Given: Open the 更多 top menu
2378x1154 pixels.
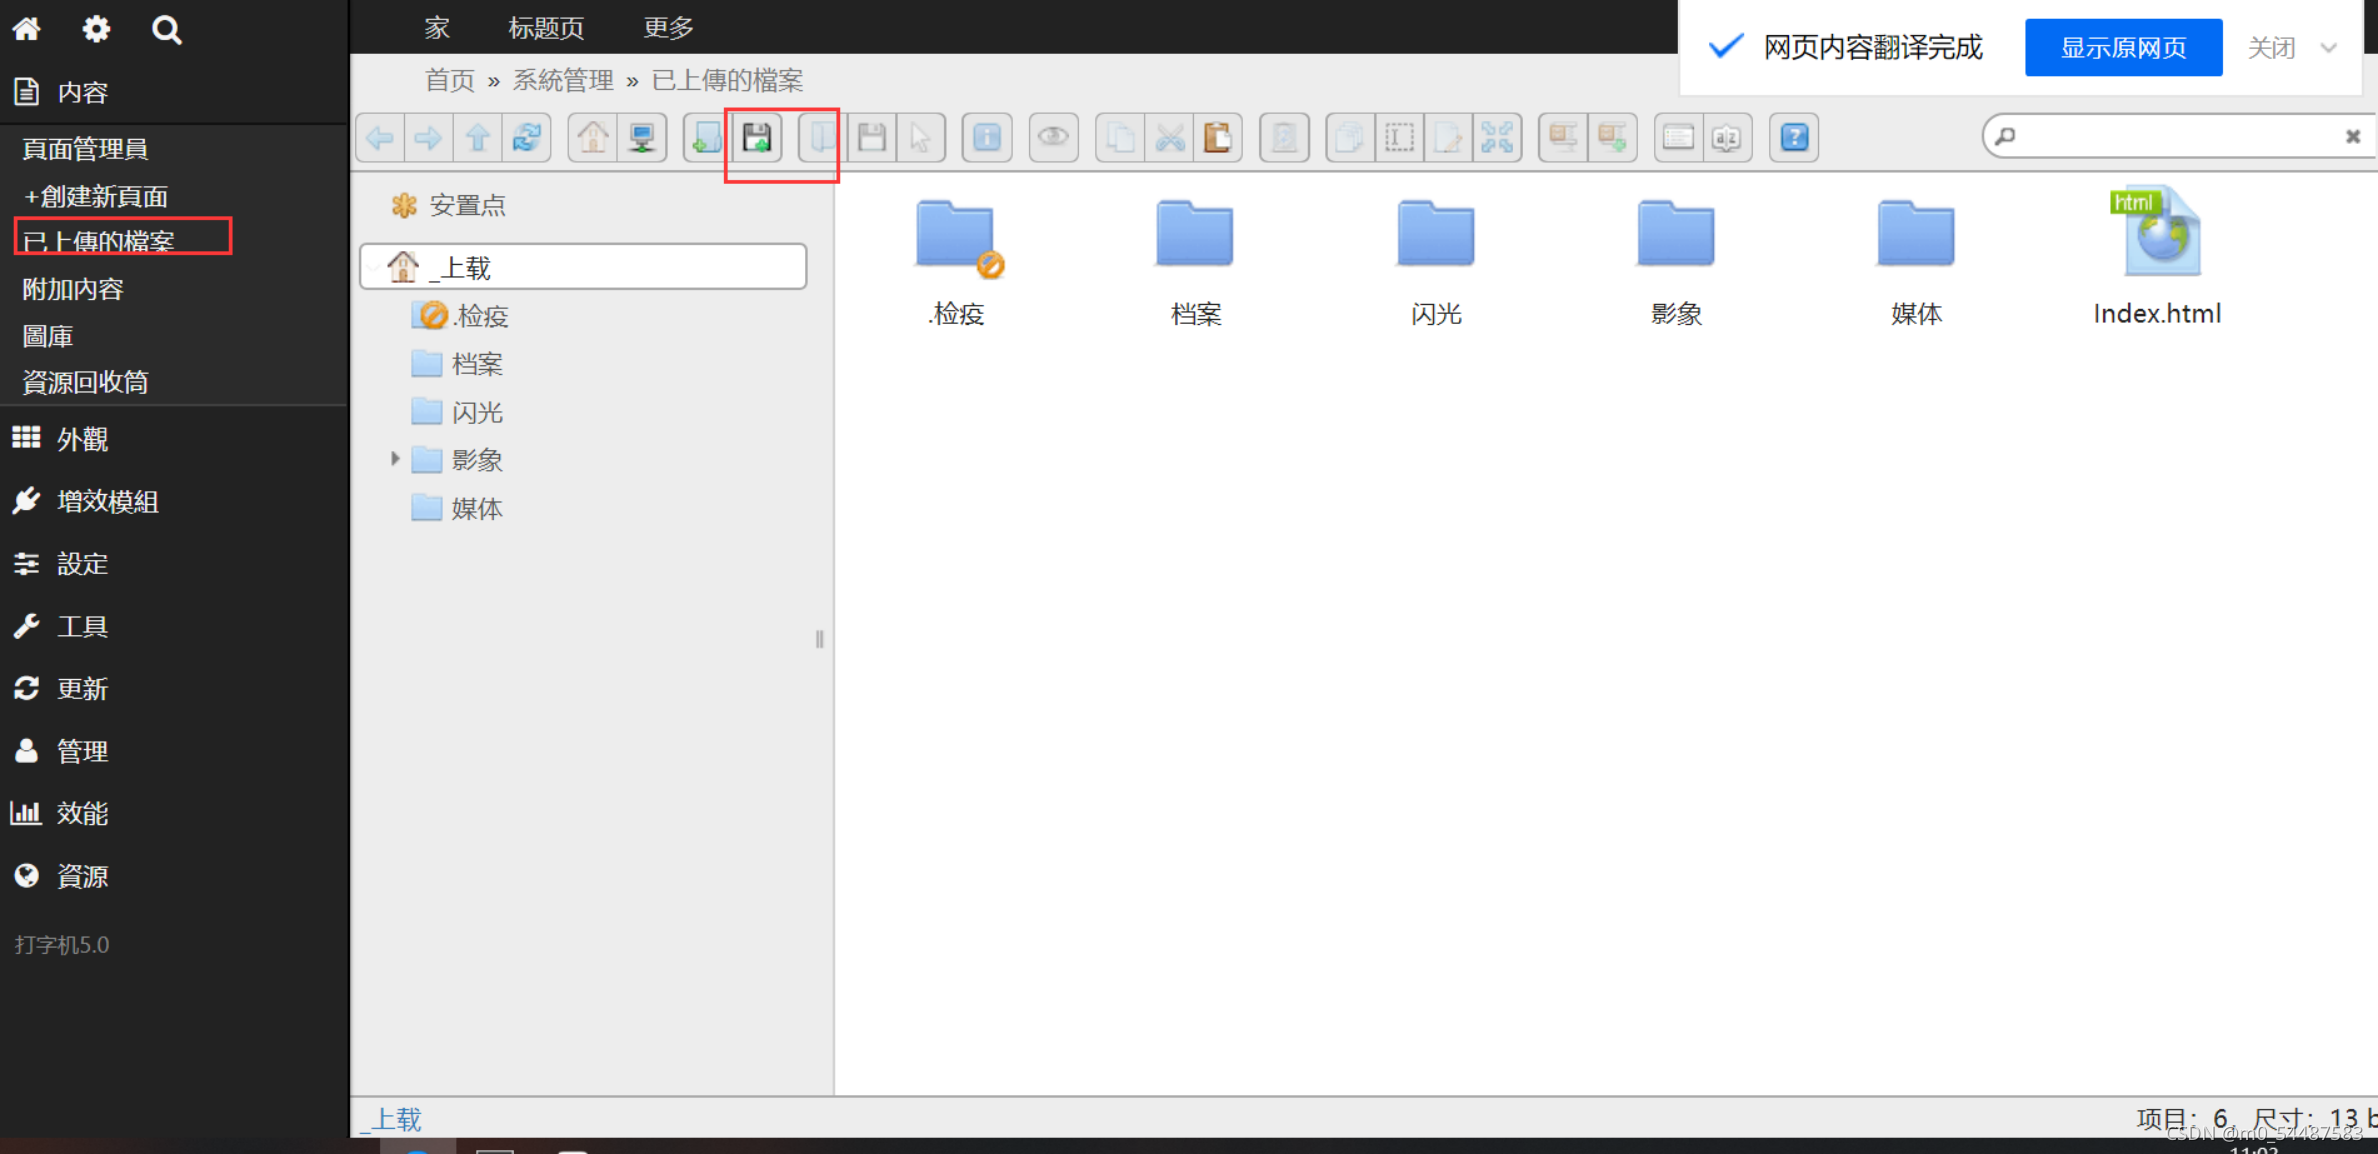Looking at the screenshot, I should pyautogui.click(x=668, y=28).
